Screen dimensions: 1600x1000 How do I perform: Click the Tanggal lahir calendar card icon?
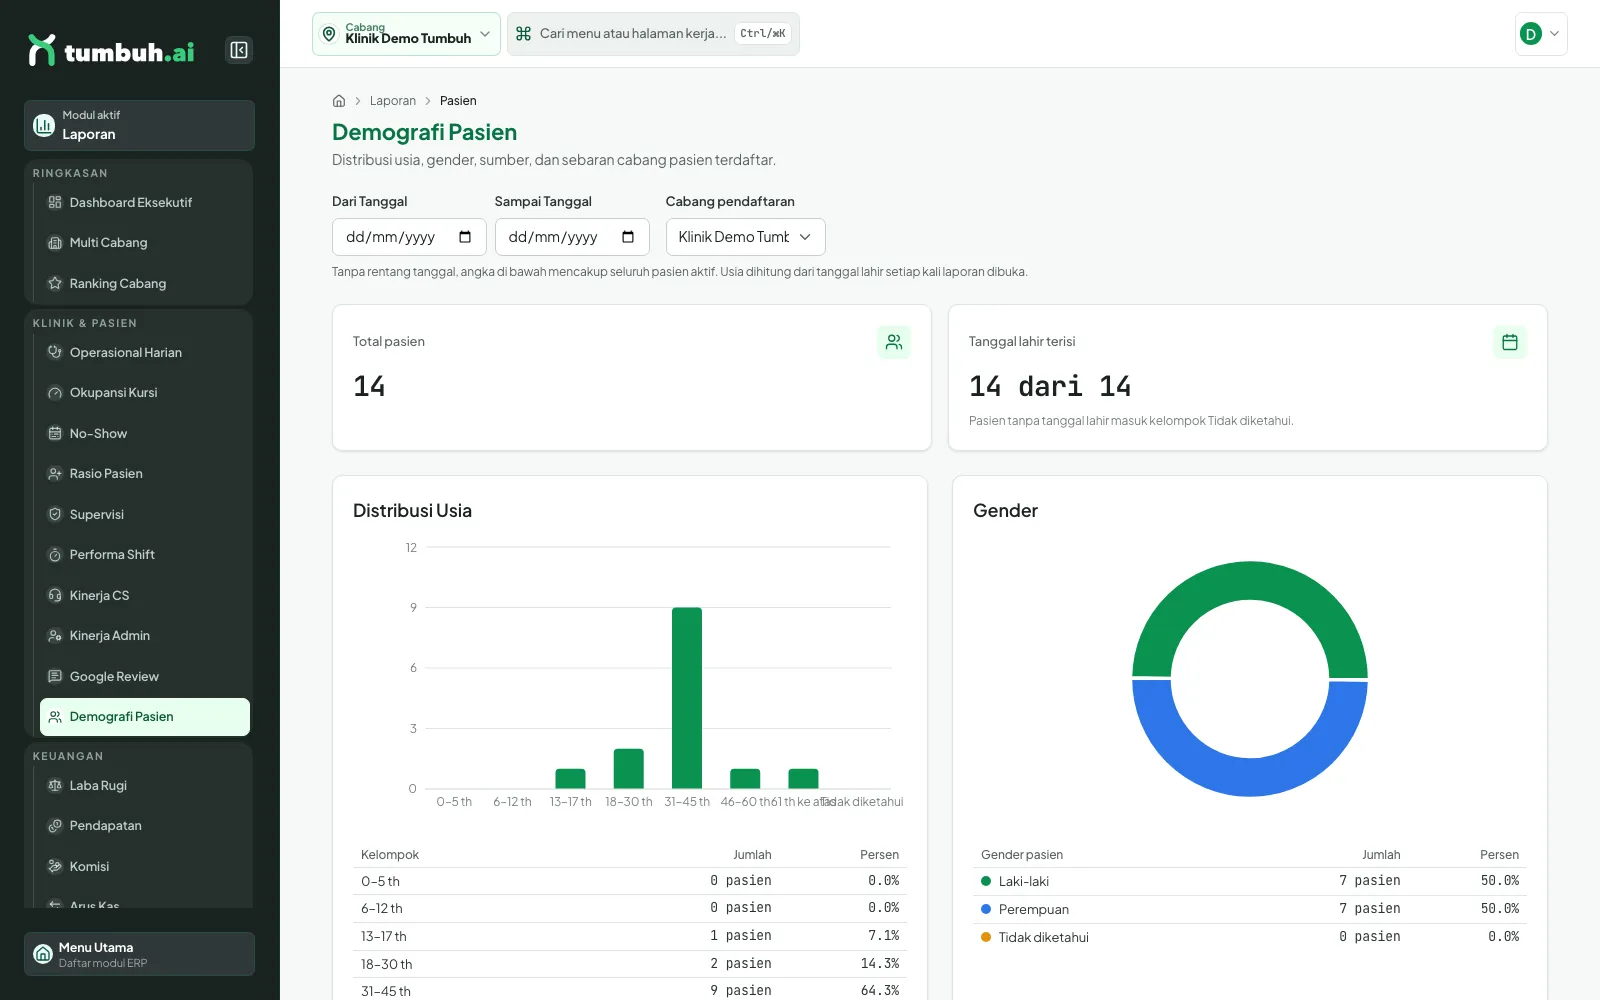[x=1510, y=342]
